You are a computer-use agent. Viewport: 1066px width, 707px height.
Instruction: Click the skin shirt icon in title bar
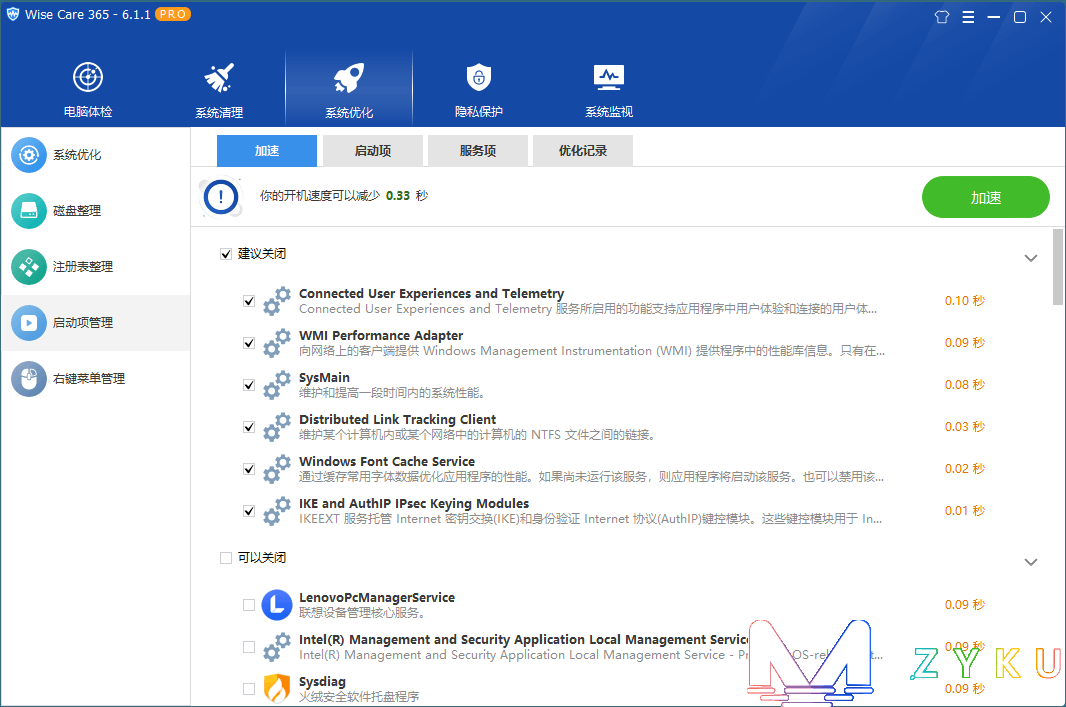[x=942, y=17]
